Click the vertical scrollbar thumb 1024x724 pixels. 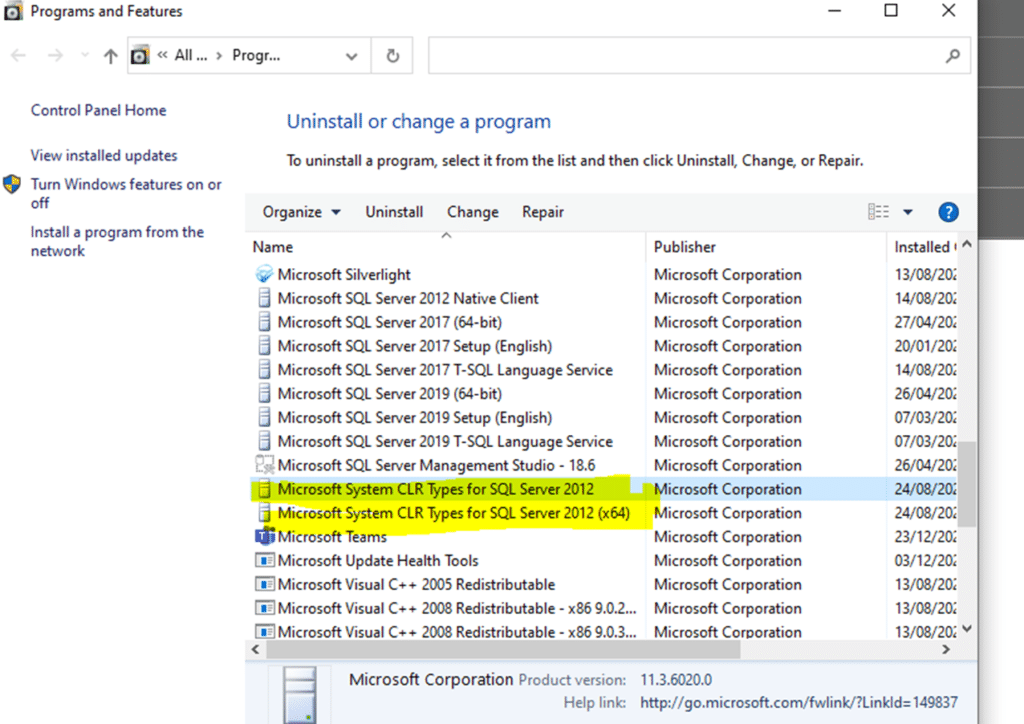(x=967, y=484)
